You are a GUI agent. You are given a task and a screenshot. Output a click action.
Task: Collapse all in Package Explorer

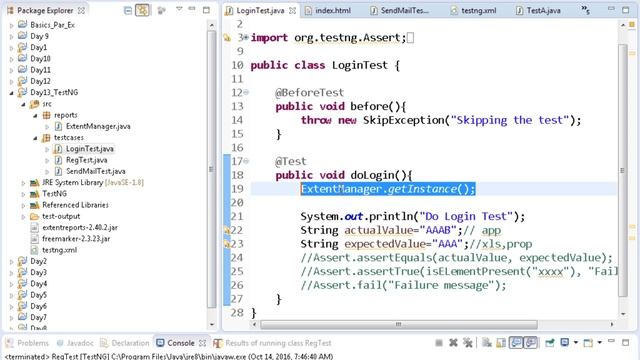(x=128, y=10)
